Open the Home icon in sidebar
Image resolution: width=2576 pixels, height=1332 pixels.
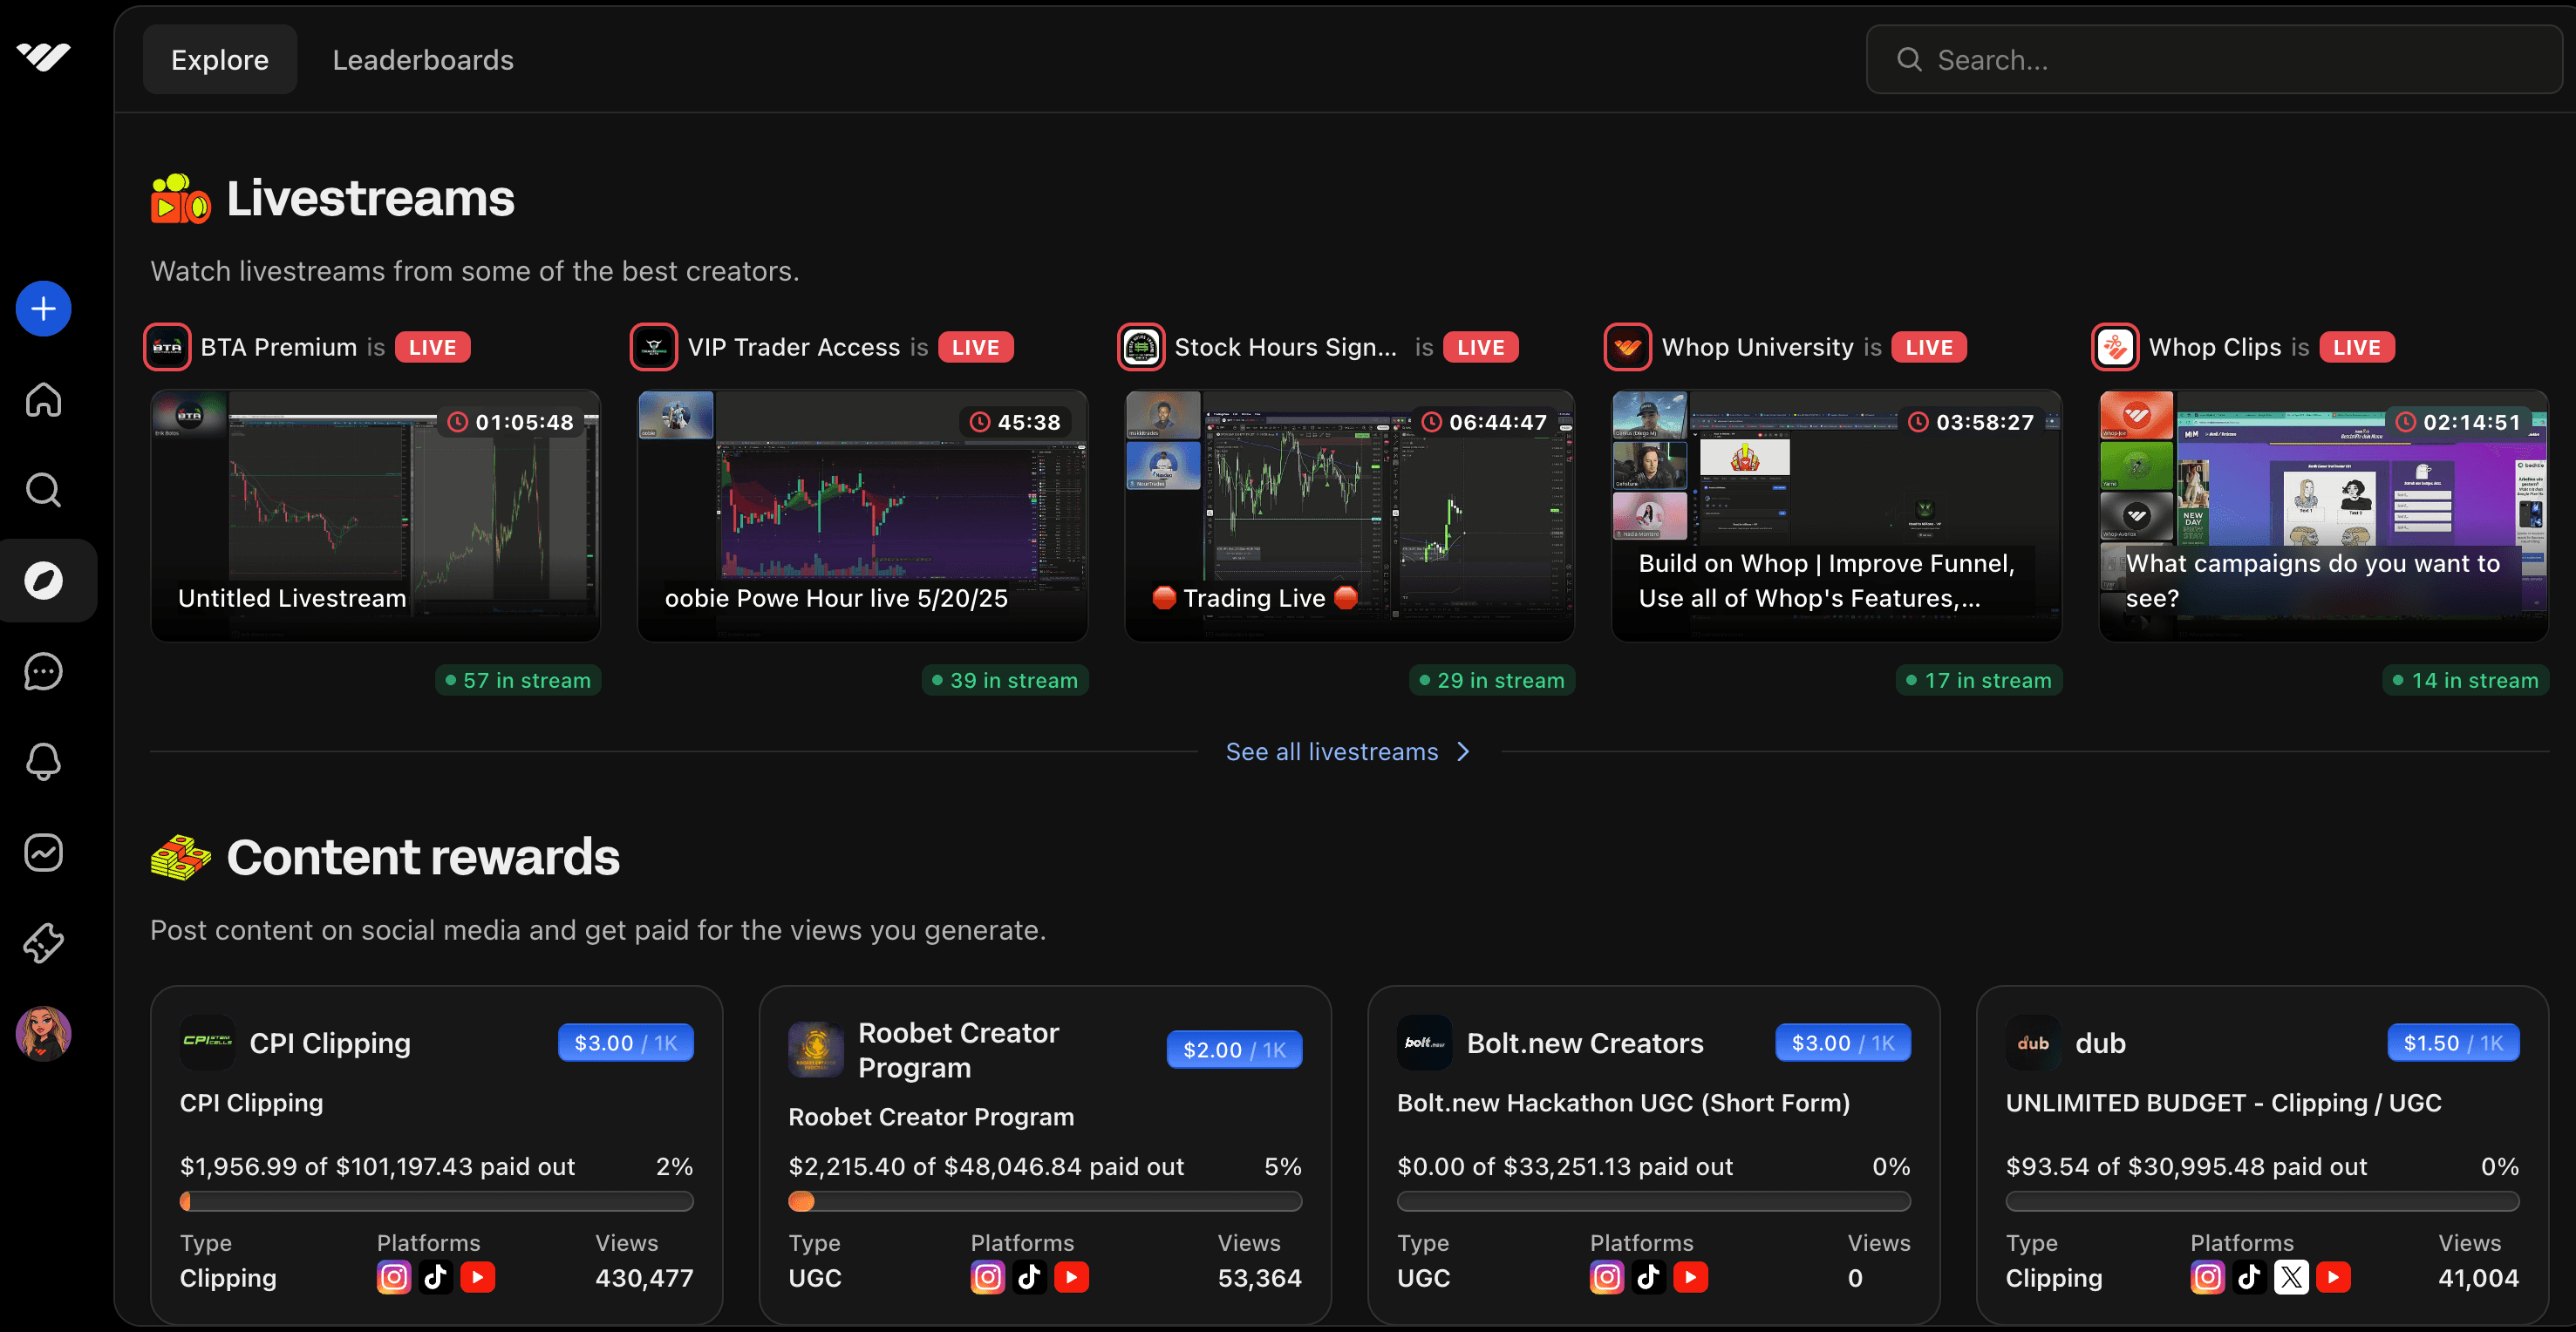(x=42, y=399)
